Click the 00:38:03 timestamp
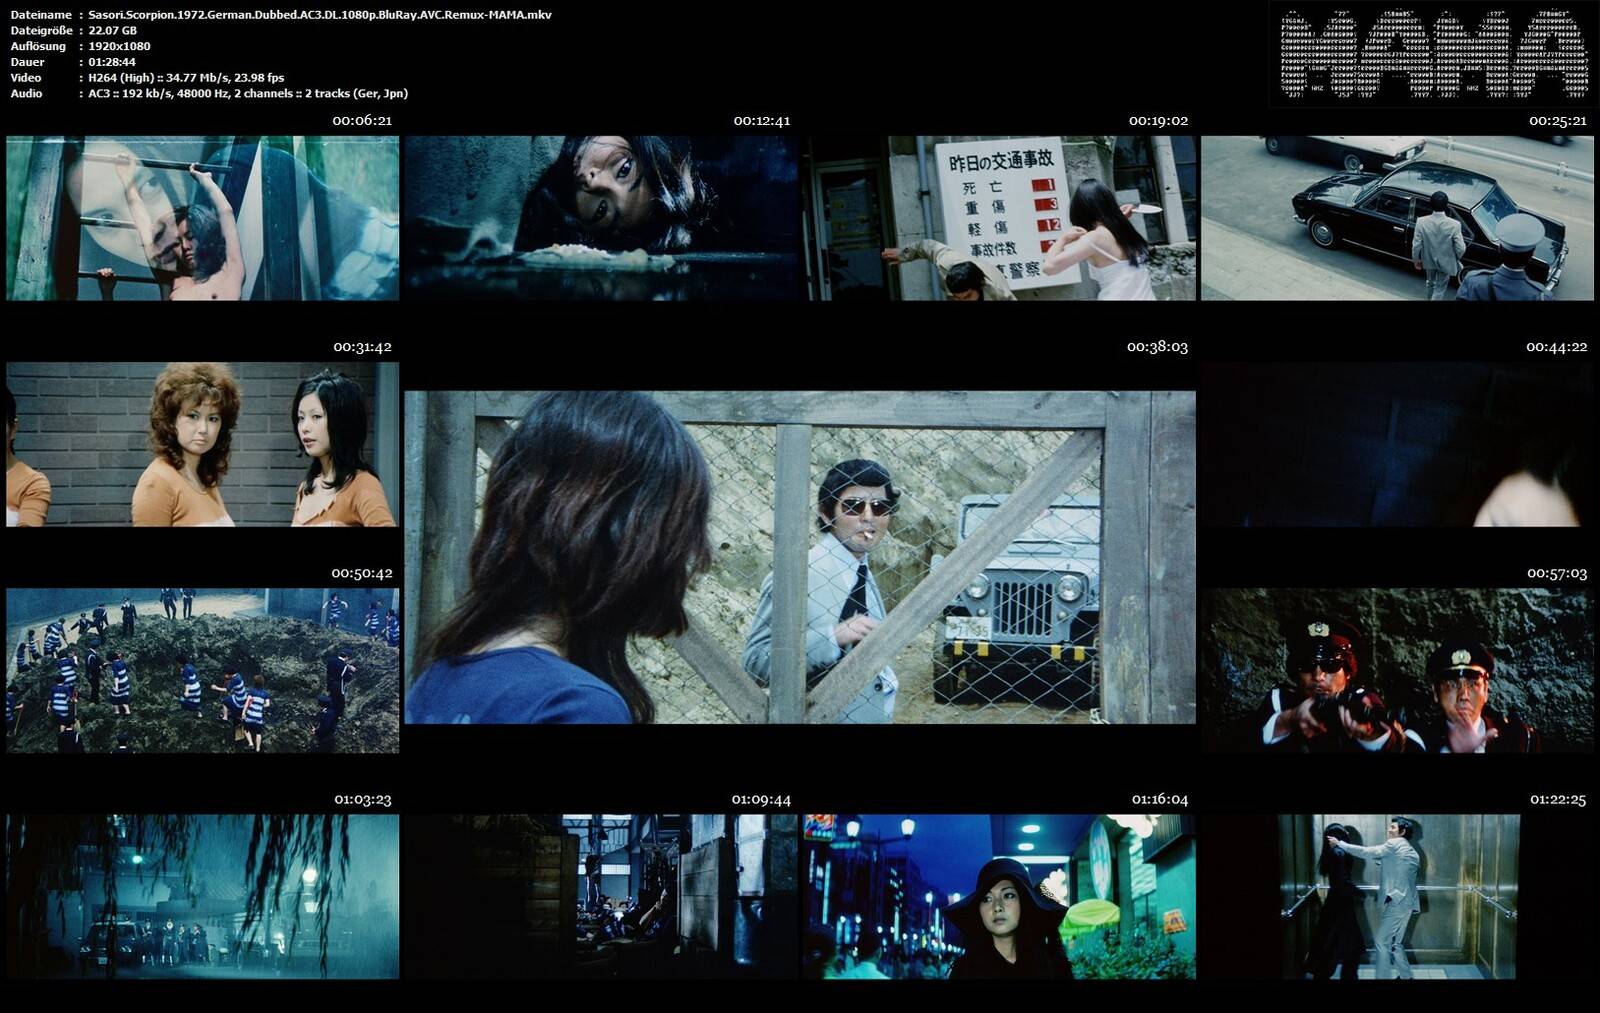Screen dimensions: 1600x1013 pyautogui.click(x=1157, y=347)
